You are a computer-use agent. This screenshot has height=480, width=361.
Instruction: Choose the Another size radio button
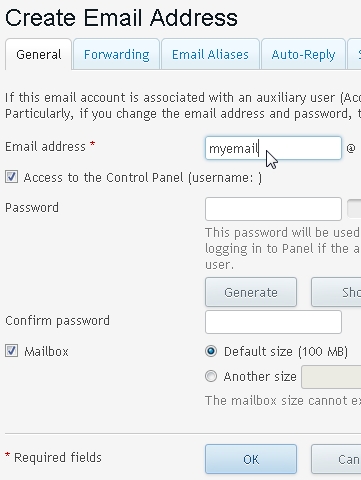[x=211, y=376]
